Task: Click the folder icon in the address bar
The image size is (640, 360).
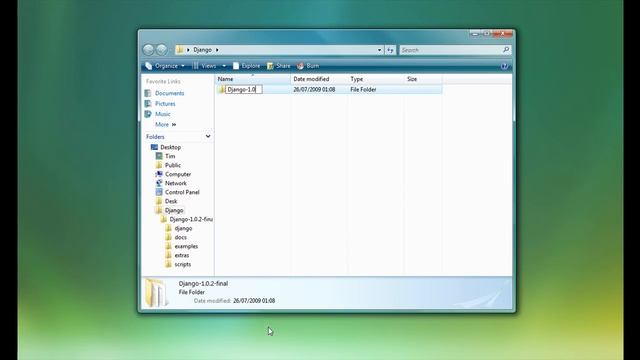Action: [x=180, y=50]
